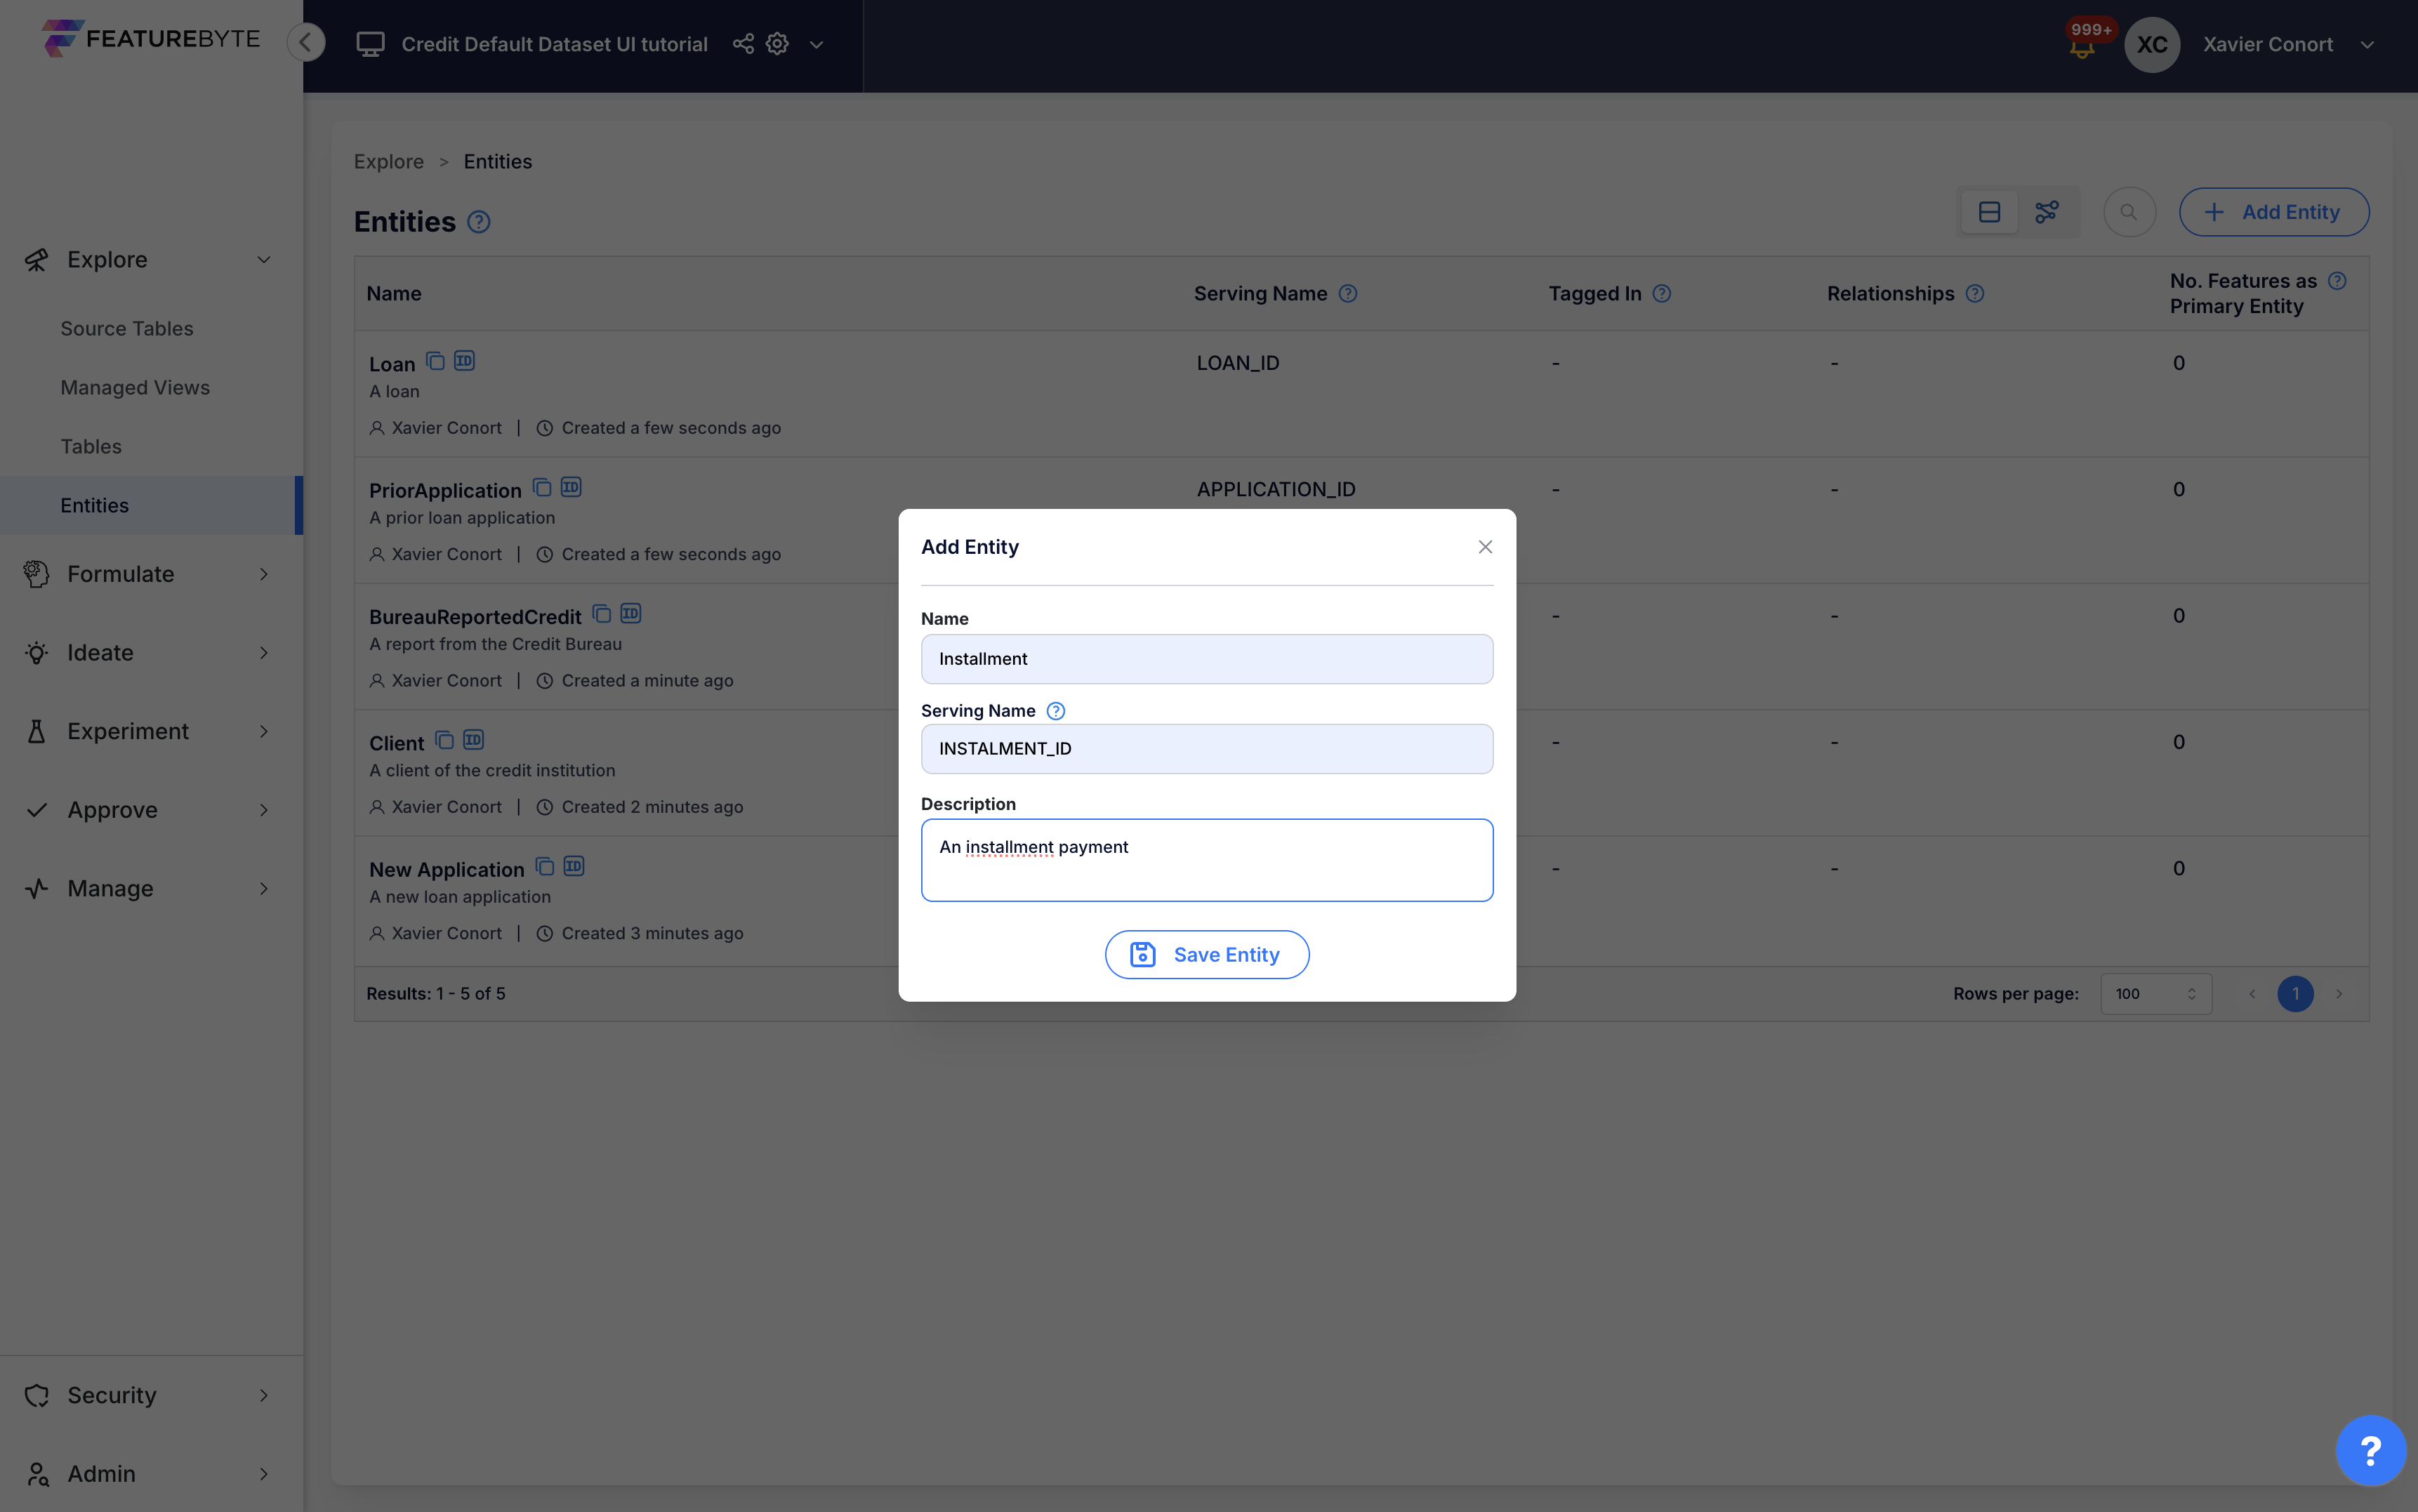
Task: Click the Save Entity button
Action: (1206, 954)
